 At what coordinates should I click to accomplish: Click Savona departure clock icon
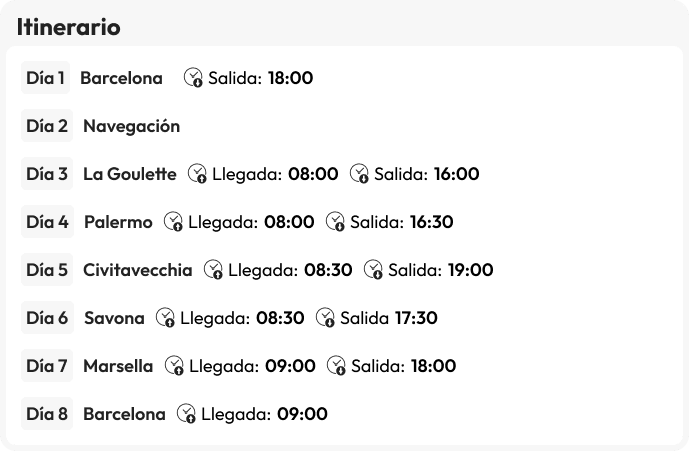pyautogui.click(x=326, y=318)
